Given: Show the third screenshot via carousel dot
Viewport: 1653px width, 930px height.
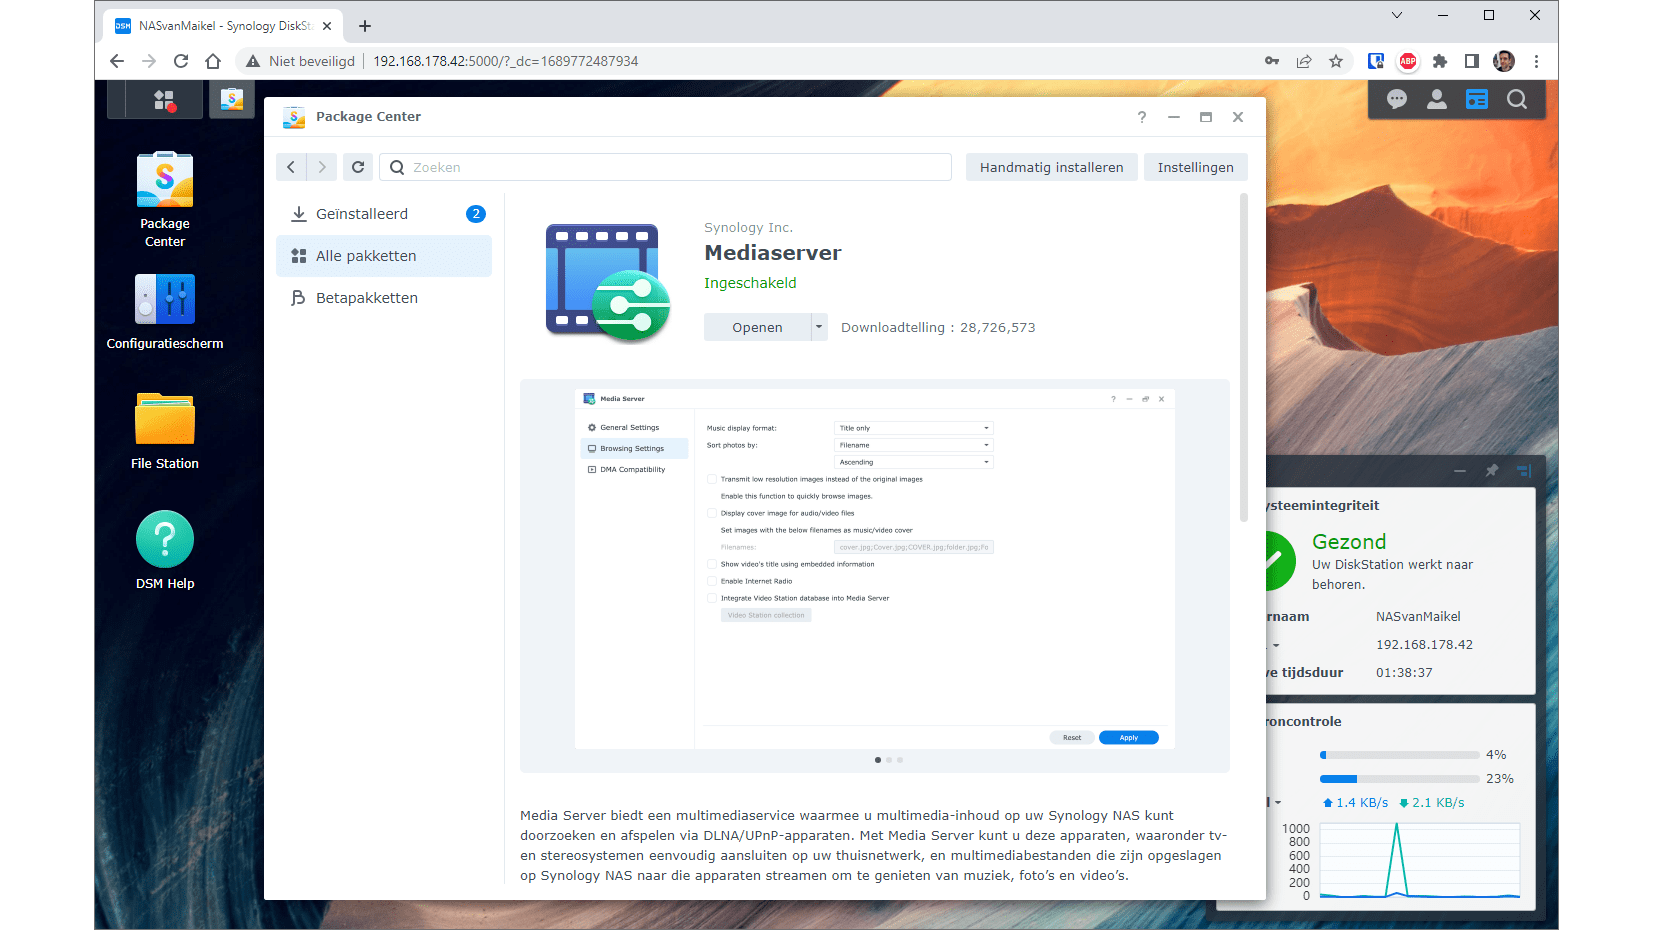Looking at the screenshot, I should 900,760.
